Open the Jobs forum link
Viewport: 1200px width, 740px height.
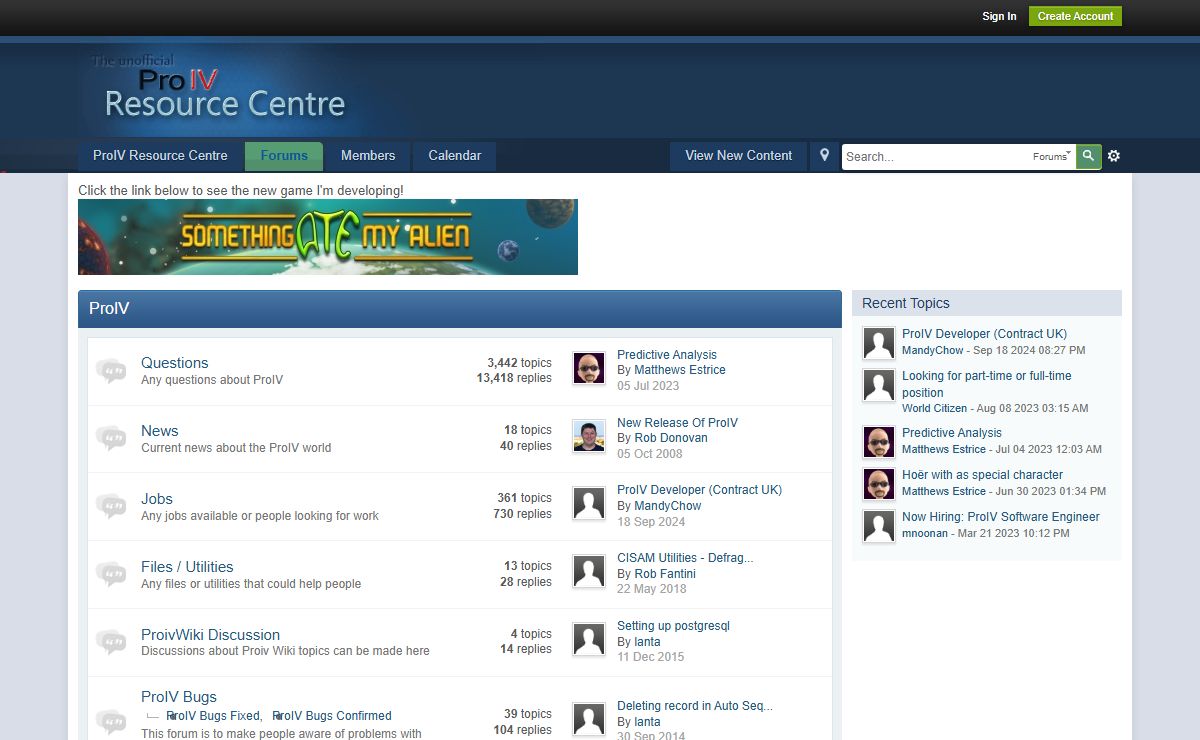157,499
